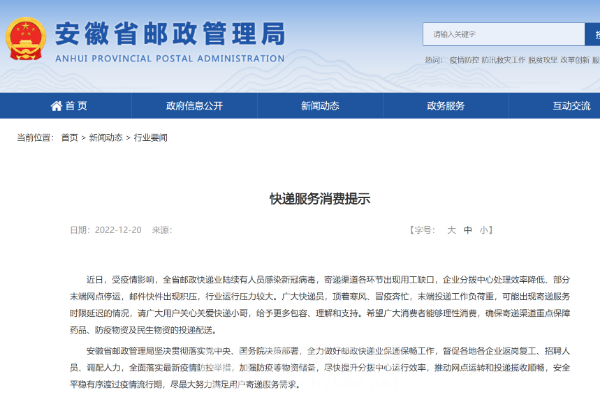Click the national emblem logo
This screenshot has height=397, width=600.
point(26,39)
